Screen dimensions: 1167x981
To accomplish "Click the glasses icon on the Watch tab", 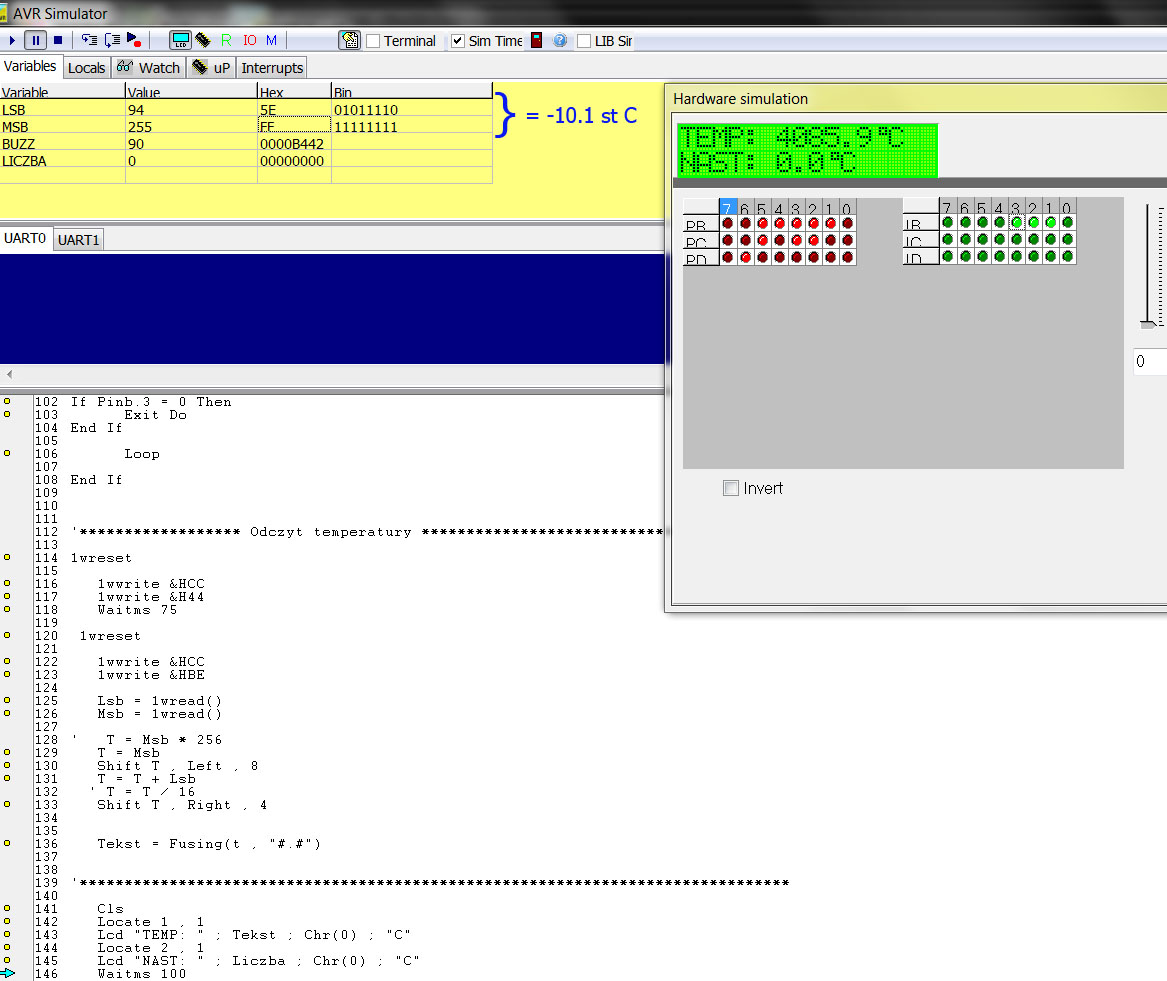I will (x=124, y=67).
